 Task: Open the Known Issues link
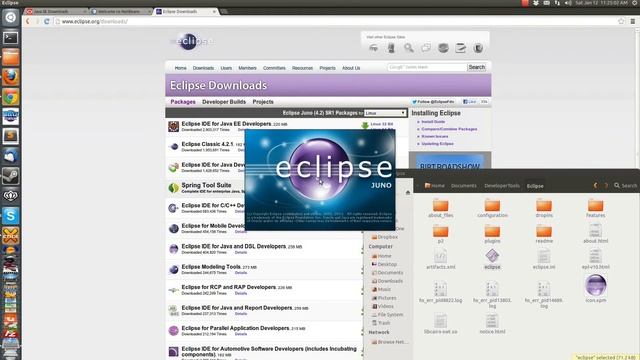pyautogui.click(x=435, y=136)
